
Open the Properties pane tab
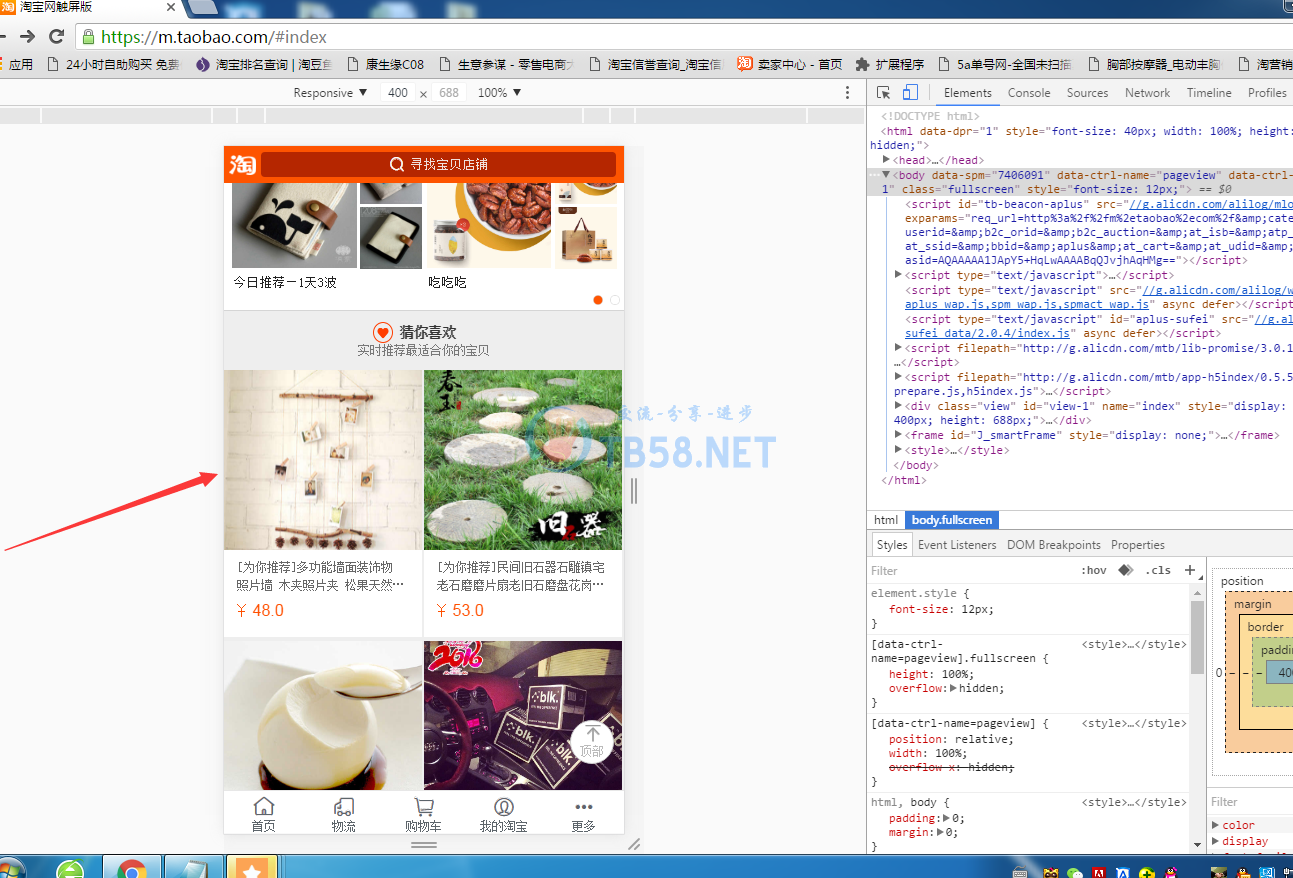pos(1138,545)
